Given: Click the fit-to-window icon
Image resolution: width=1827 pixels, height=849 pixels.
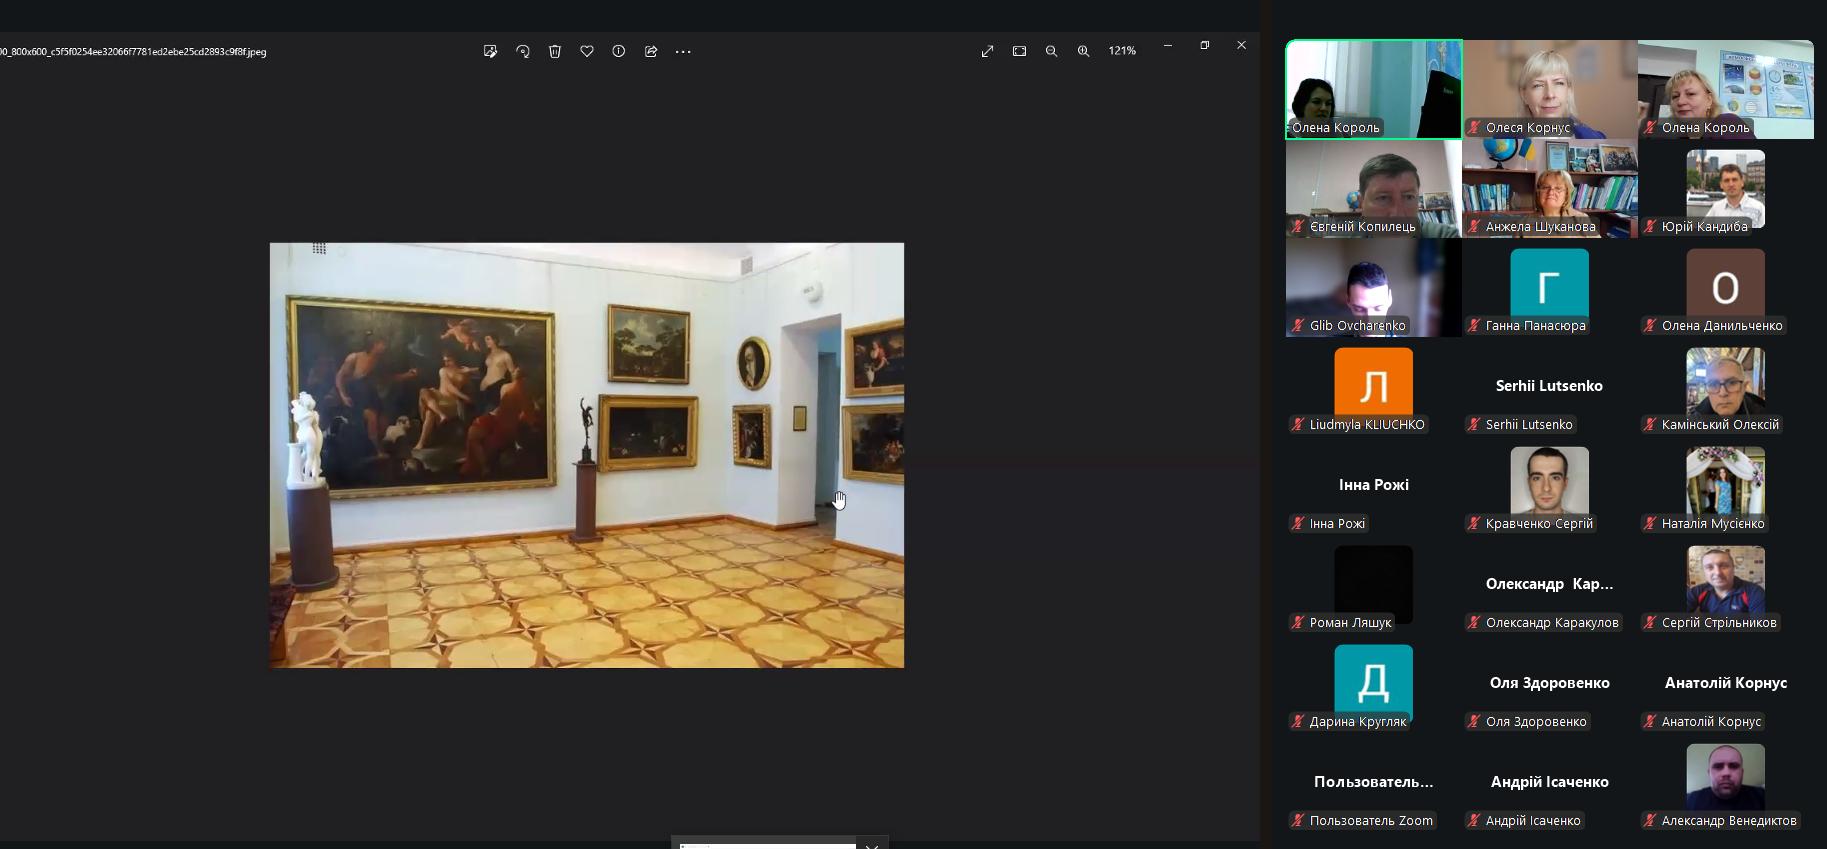Looking at the screenshot, I should click(1019, 51).
